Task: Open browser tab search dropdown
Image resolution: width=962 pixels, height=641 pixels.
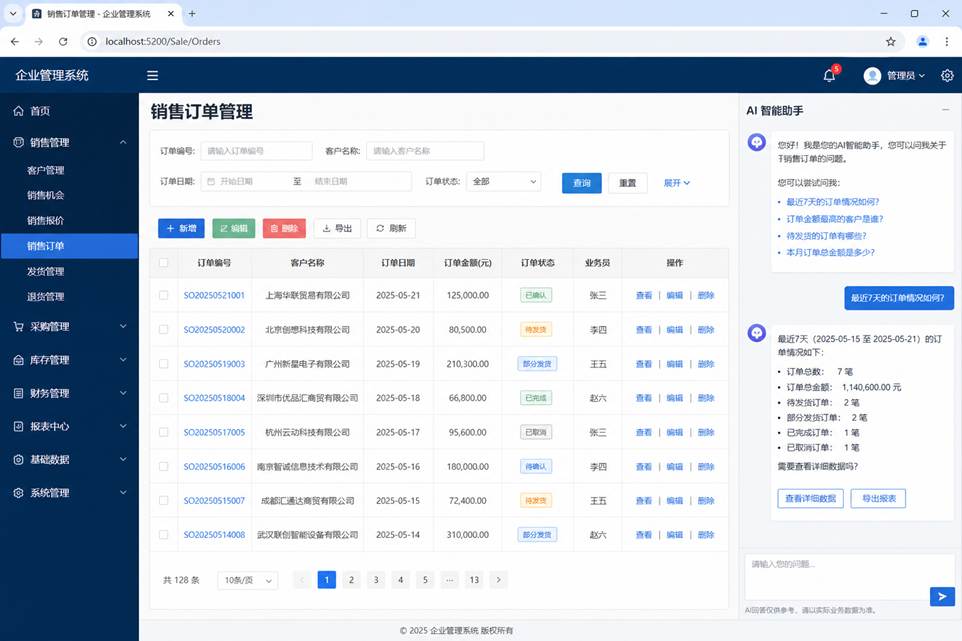Action: coord(13,13)
